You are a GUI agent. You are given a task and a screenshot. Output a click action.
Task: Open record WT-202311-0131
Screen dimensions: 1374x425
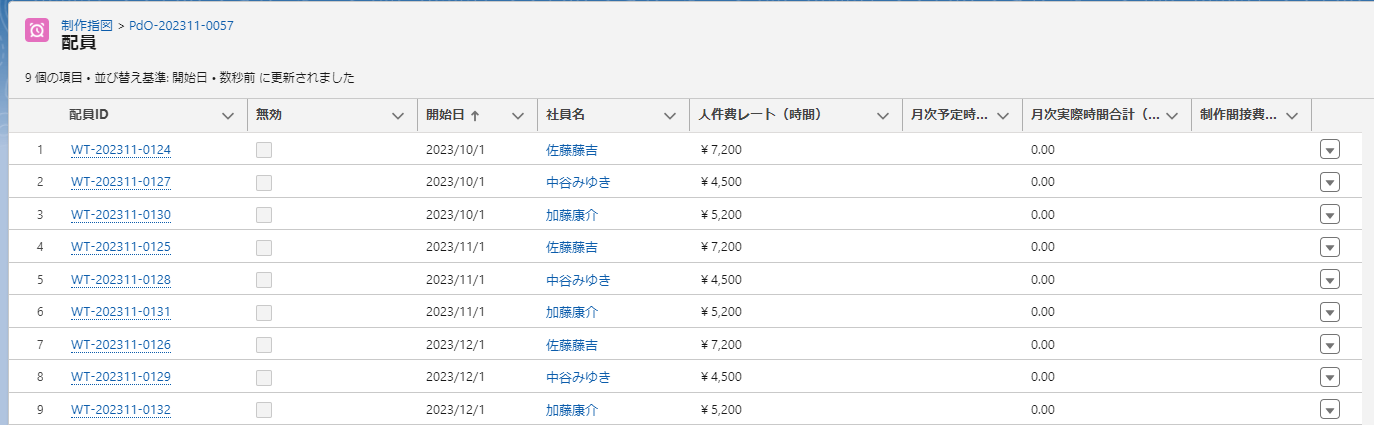pos(121,312)
